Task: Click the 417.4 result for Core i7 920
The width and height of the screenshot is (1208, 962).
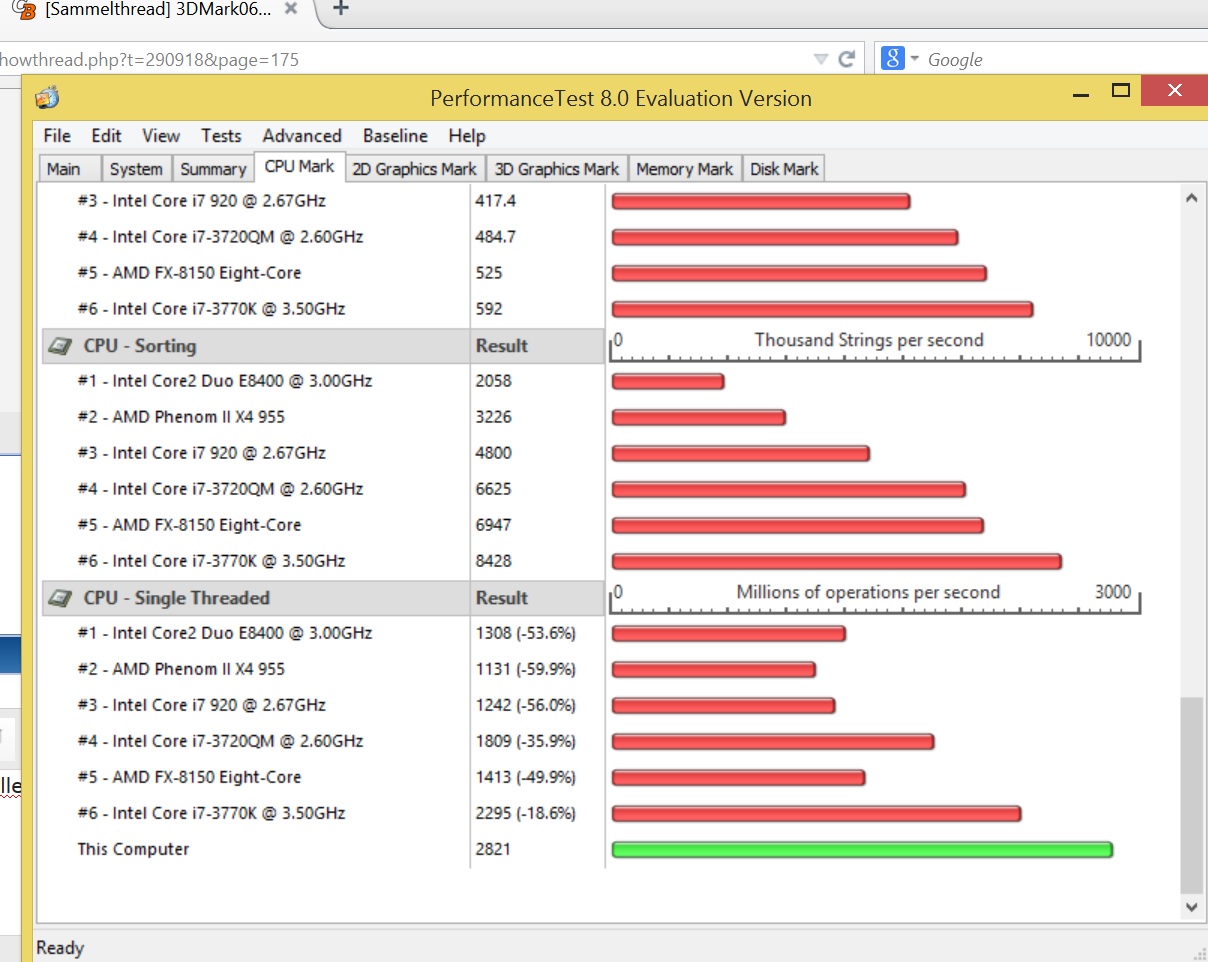Action: [x=496, y=201]
